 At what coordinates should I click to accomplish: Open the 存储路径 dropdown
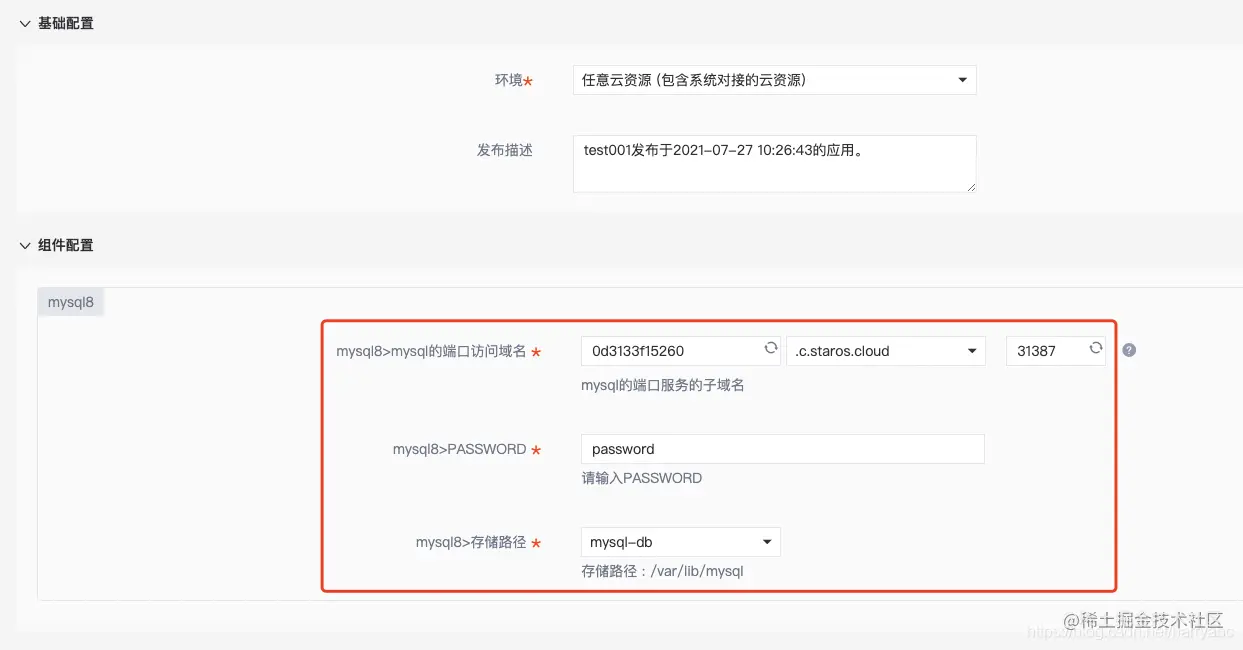click(x=680, y=541)
